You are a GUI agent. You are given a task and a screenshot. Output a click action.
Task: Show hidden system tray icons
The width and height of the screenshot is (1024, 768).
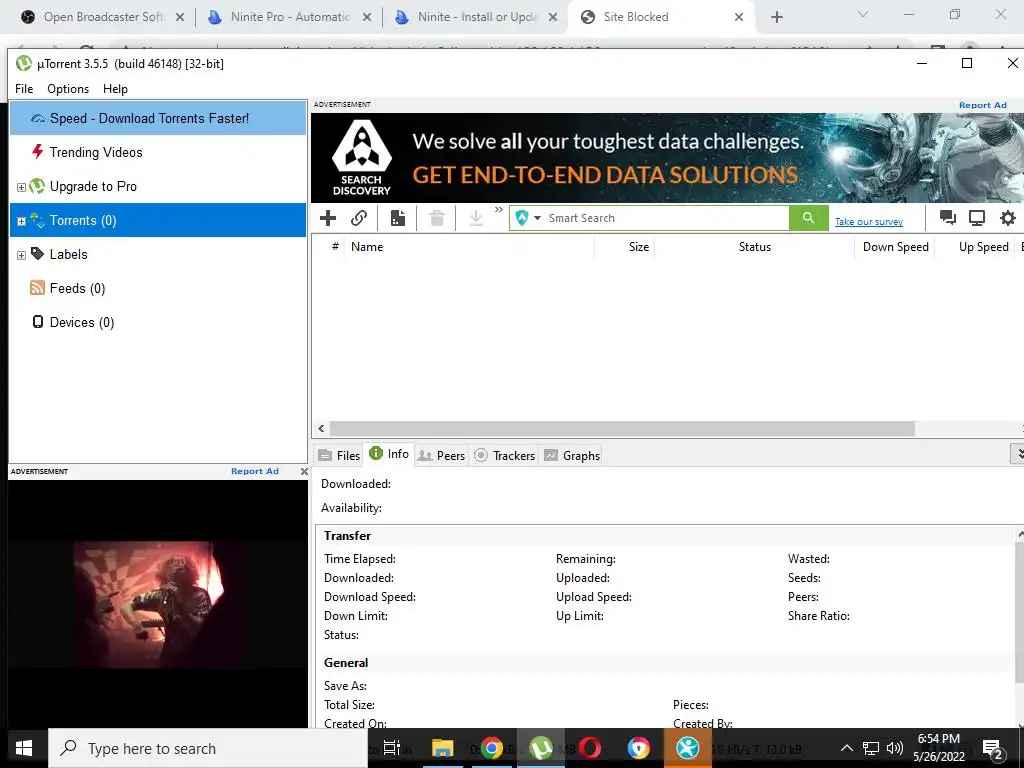846,748
